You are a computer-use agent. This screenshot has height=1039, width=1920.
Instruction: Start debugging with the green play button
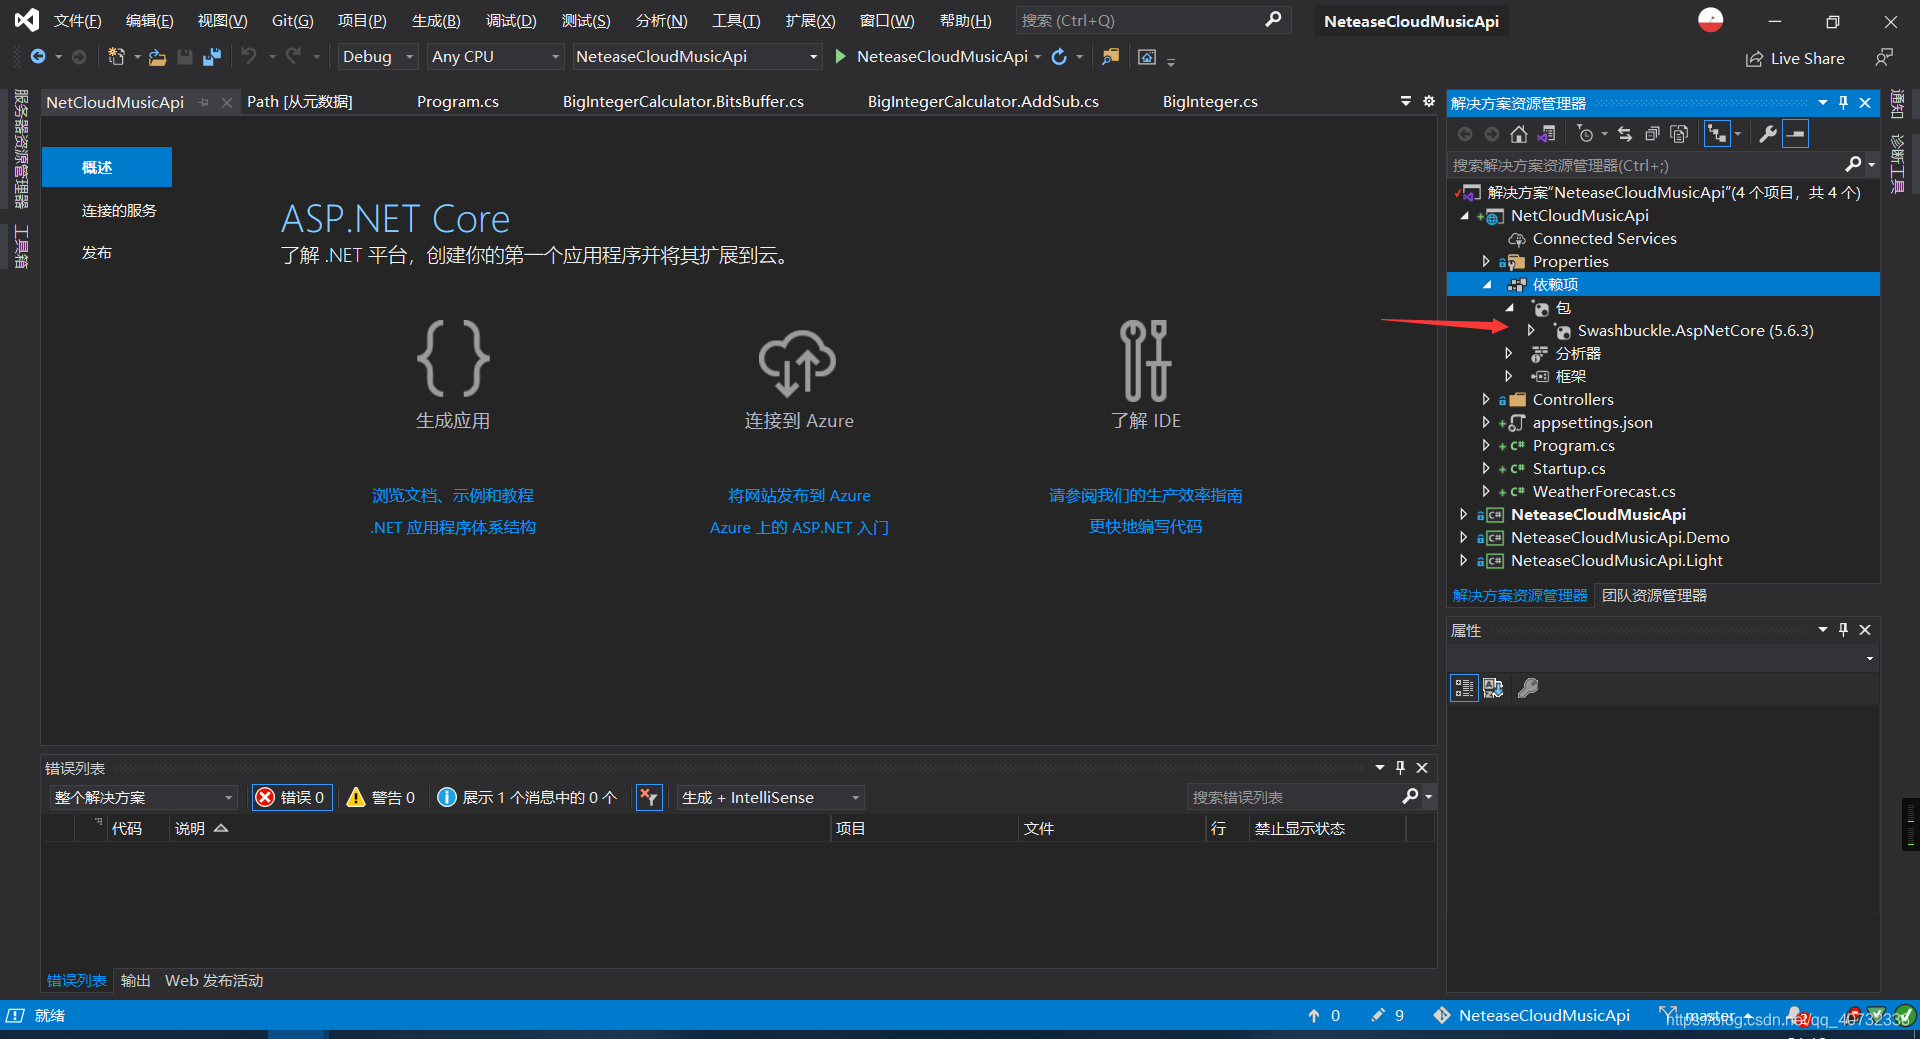(x=840, y=57)
